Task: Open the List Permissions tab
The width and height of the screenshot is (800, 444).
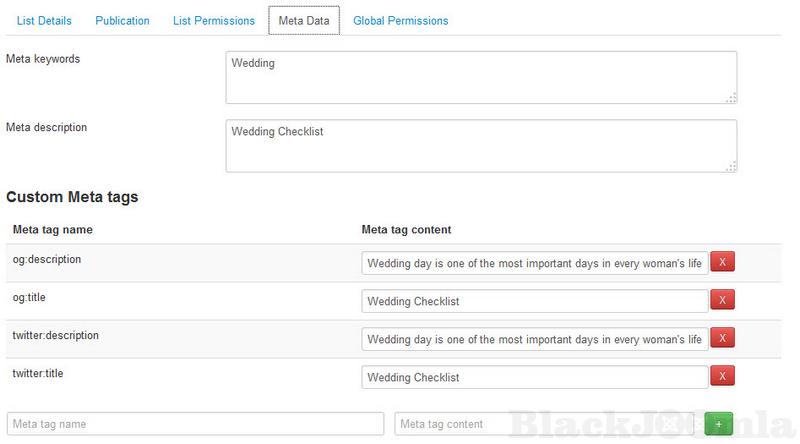Action: pos(213,20)
